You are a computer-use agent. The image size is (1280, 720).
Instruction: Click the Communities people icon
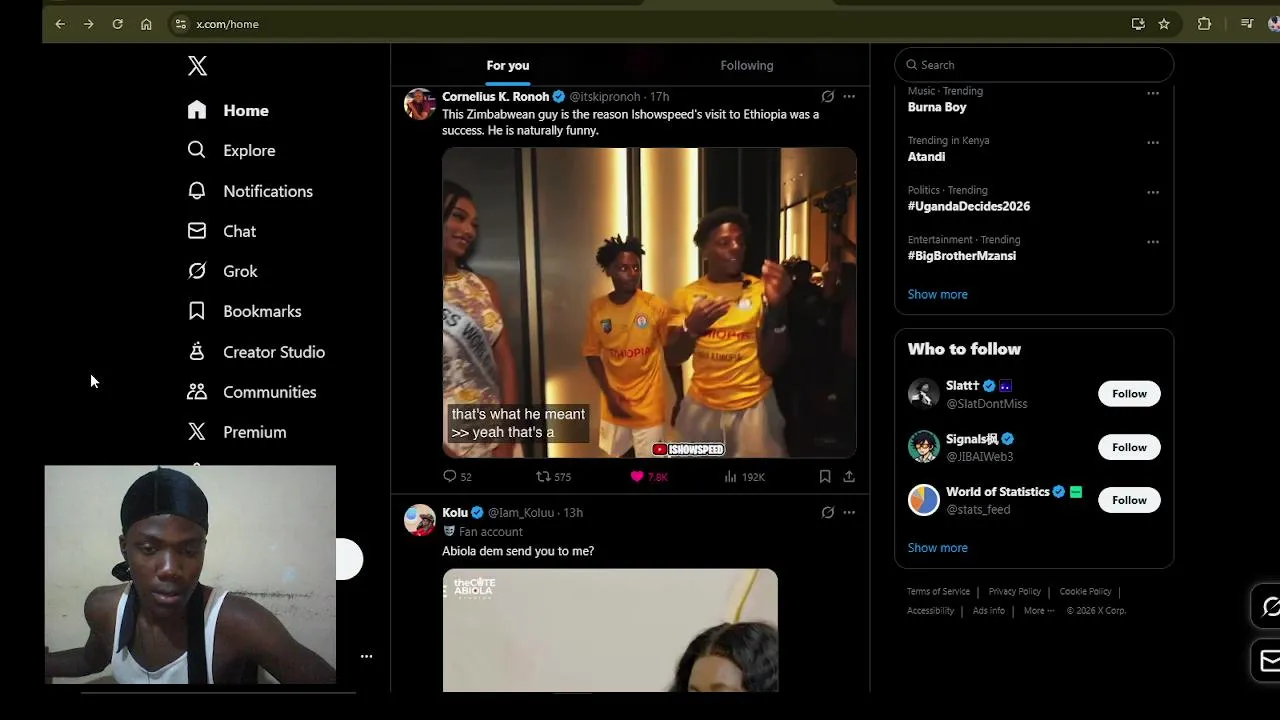pos(197,391)
